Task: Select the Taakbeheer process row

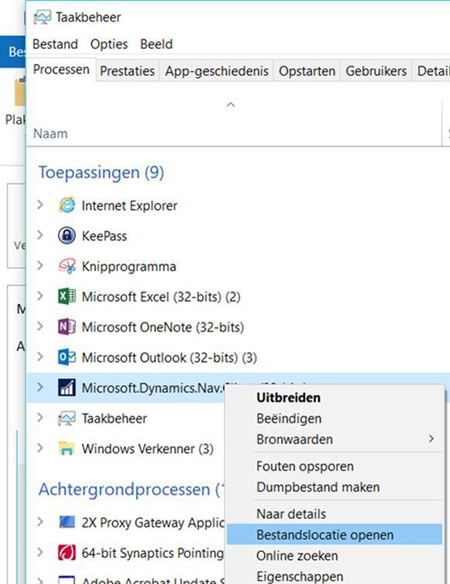Action: tap(126, 418)
